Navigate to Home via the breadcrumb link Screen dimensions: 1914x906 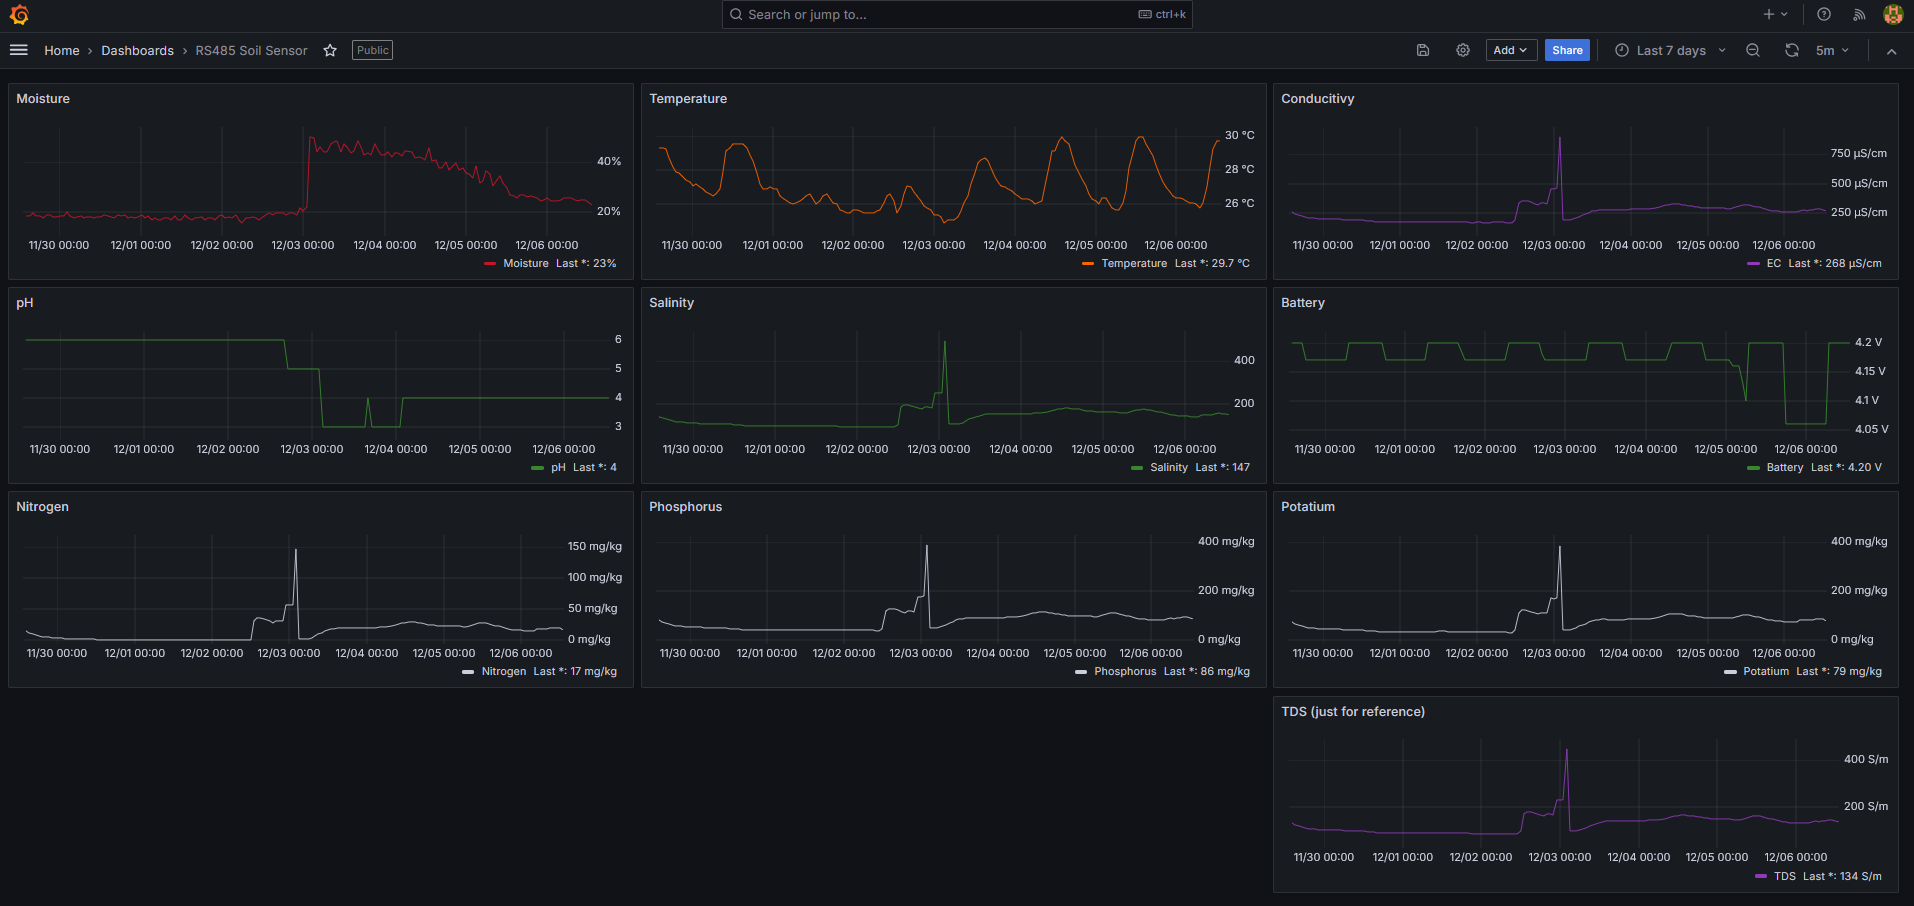[x=61, y=50]
